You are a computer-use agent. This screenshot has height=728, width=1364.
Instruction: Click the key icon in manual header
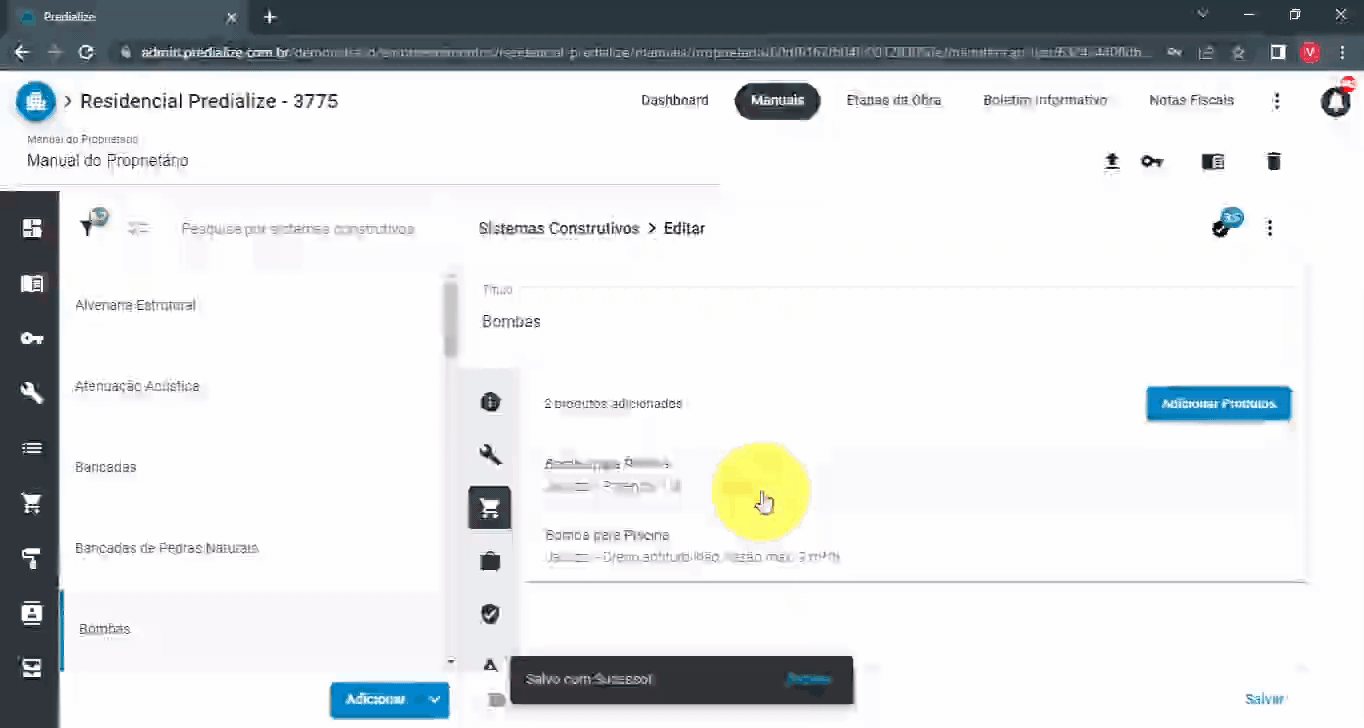1152,161
